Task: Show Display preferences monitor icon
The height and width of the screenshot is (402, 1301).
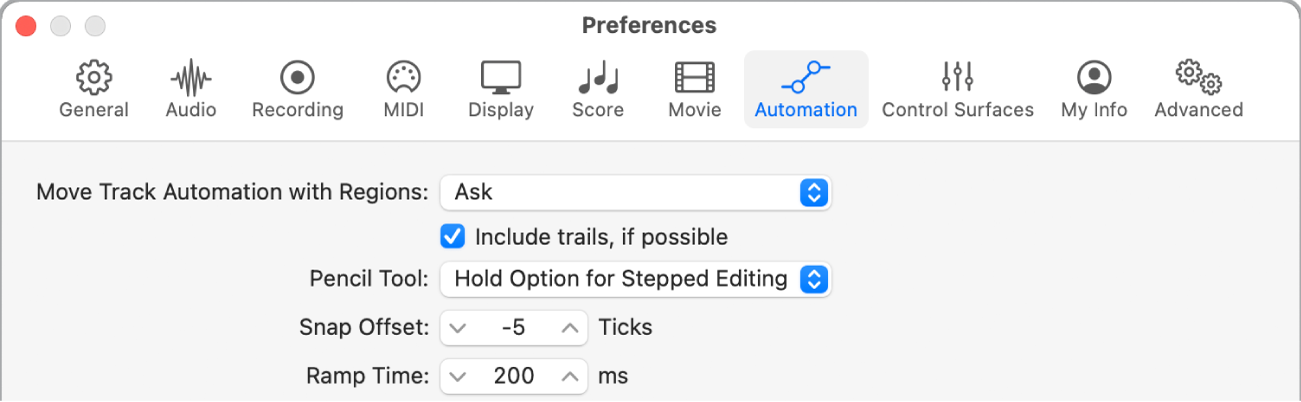Action: [x=501, y=77]
